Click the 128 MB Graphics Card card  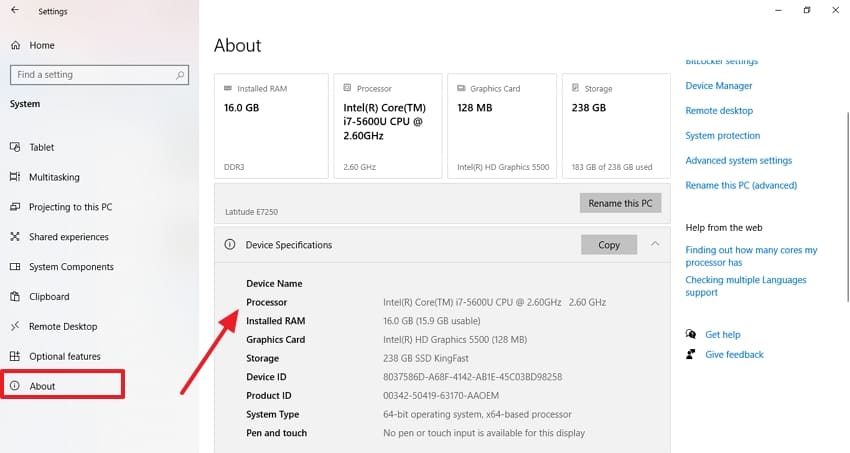(x=502, y=126)
